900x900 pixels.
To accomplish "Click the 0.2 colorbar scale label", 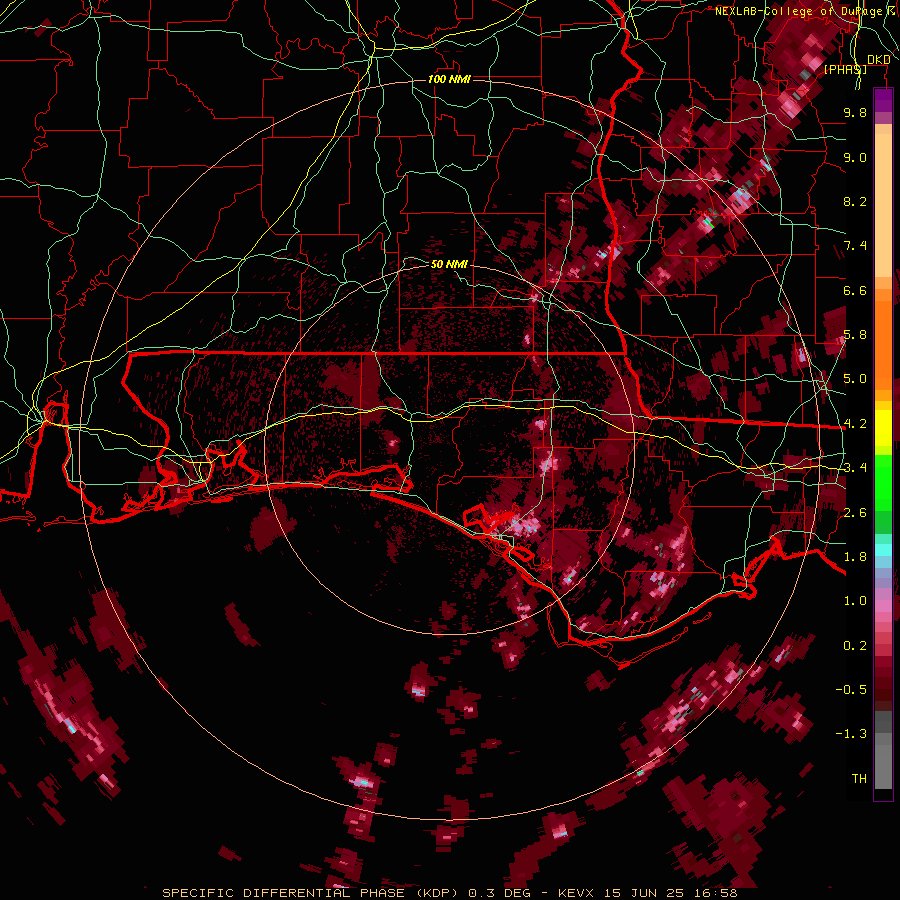I will tap(855, 646).
